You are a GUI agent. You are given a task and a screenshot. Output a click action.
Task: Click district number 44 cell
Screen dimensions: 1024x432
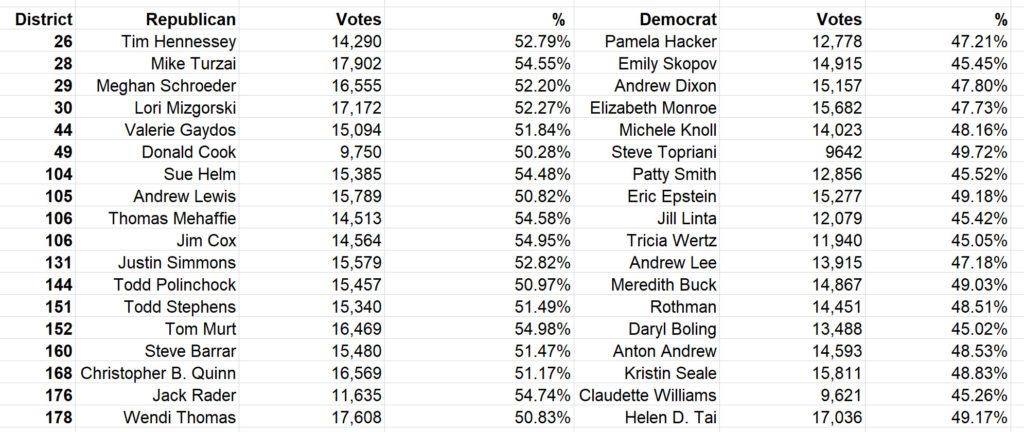coord(38,130)
